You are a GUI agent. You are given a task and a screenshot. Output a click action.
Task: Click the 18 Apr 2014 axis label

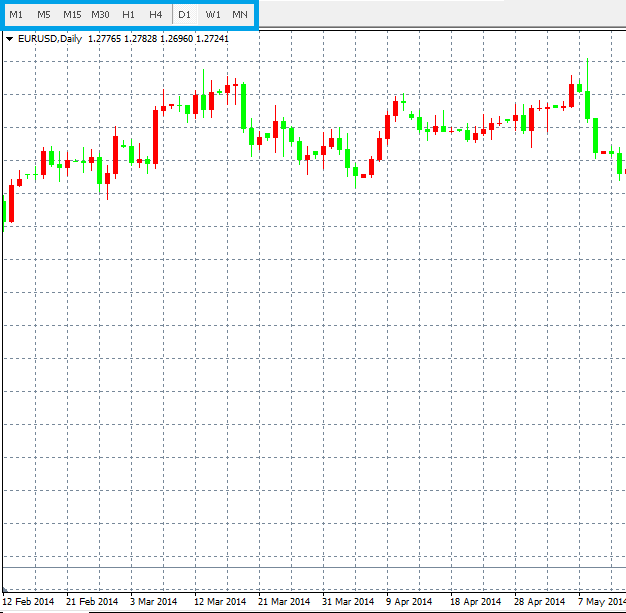click(x=475, y=602)
